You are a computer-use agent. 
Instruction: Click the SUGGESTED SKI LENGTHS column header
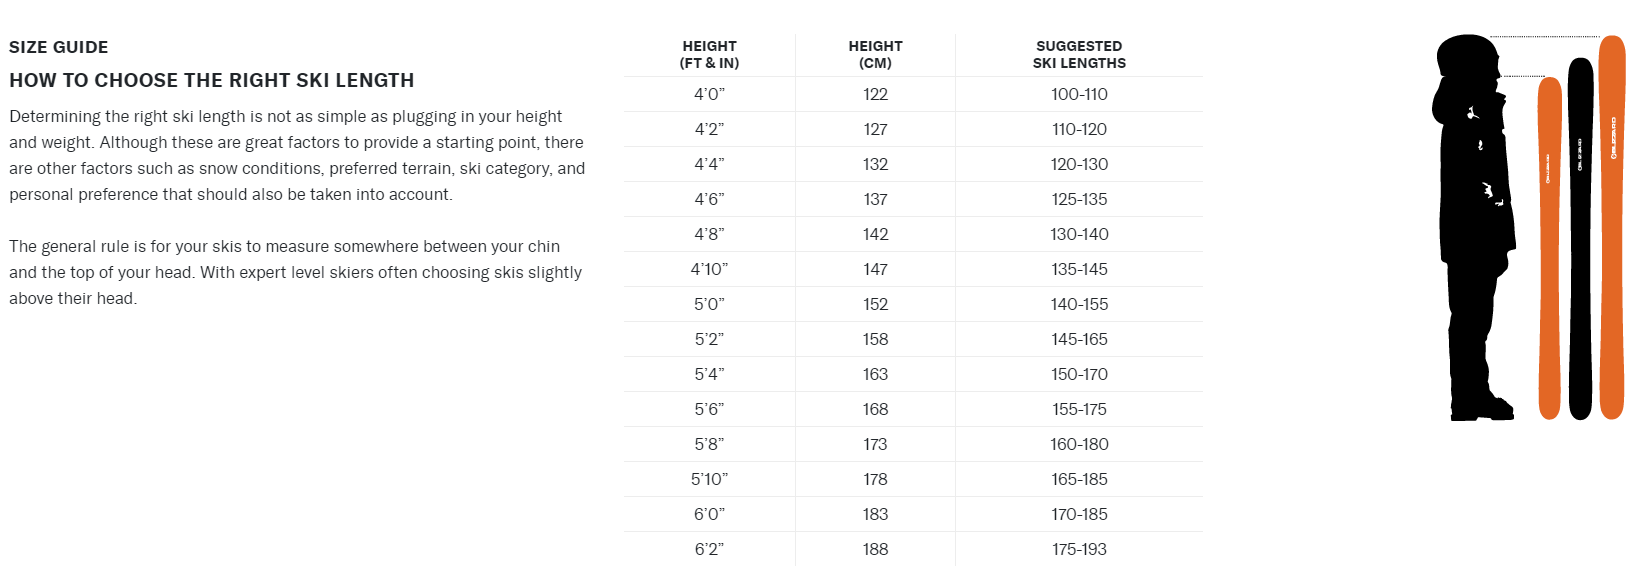pos(1079,54)
